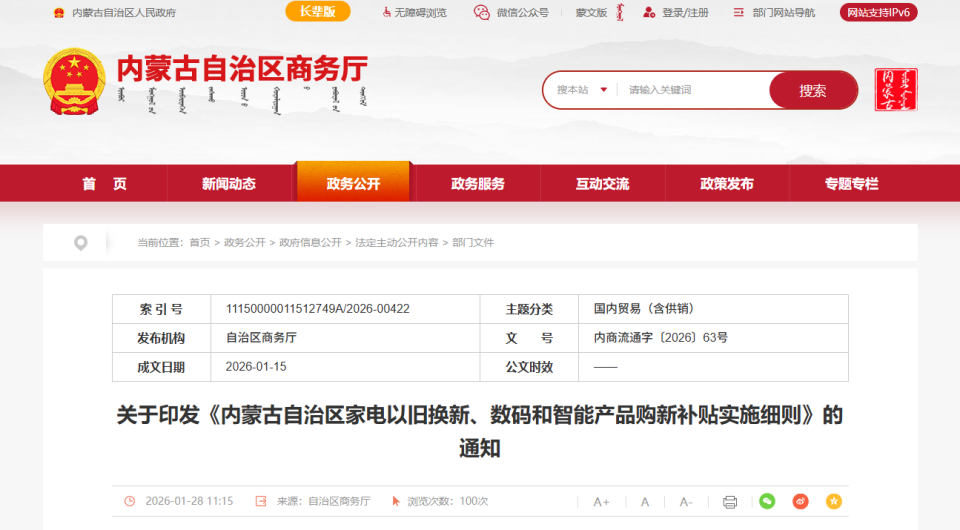Open 无障碍浏览 link

[x=421, y=12]
